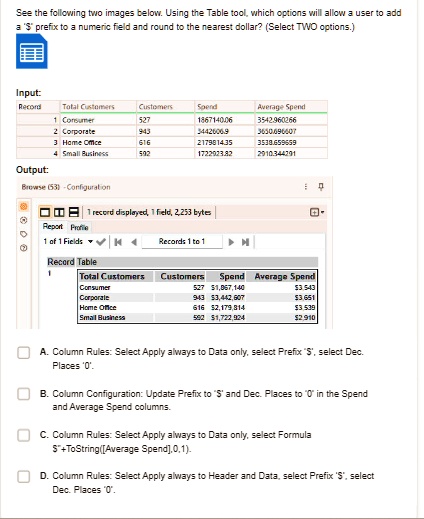Check option C Formula checkbox
This screenshot has height=519, width=424.
click(x=24, y=435)
